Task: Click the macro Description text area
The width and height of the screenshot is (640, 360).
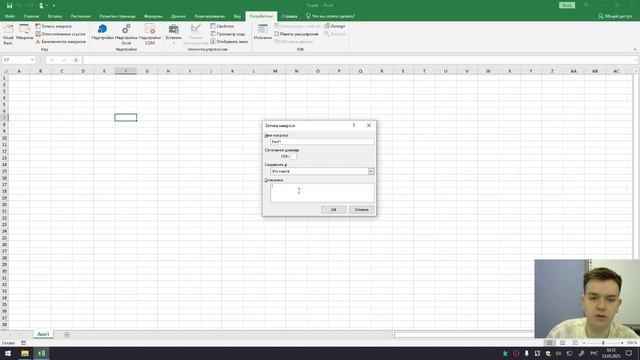Action: pos(322,193)
